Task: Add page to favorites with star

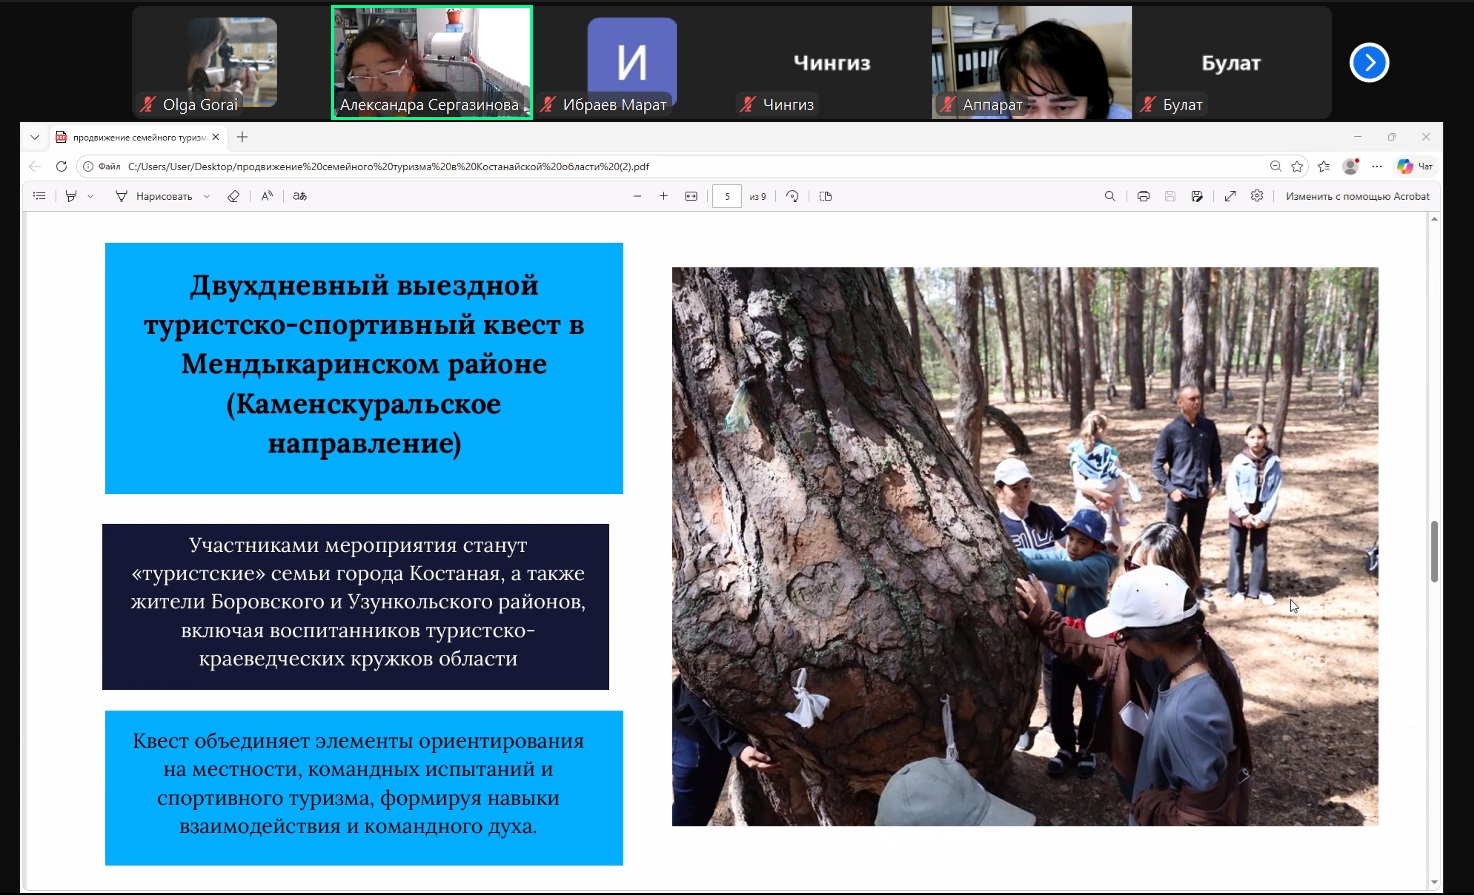Action: click(1297, 166)
